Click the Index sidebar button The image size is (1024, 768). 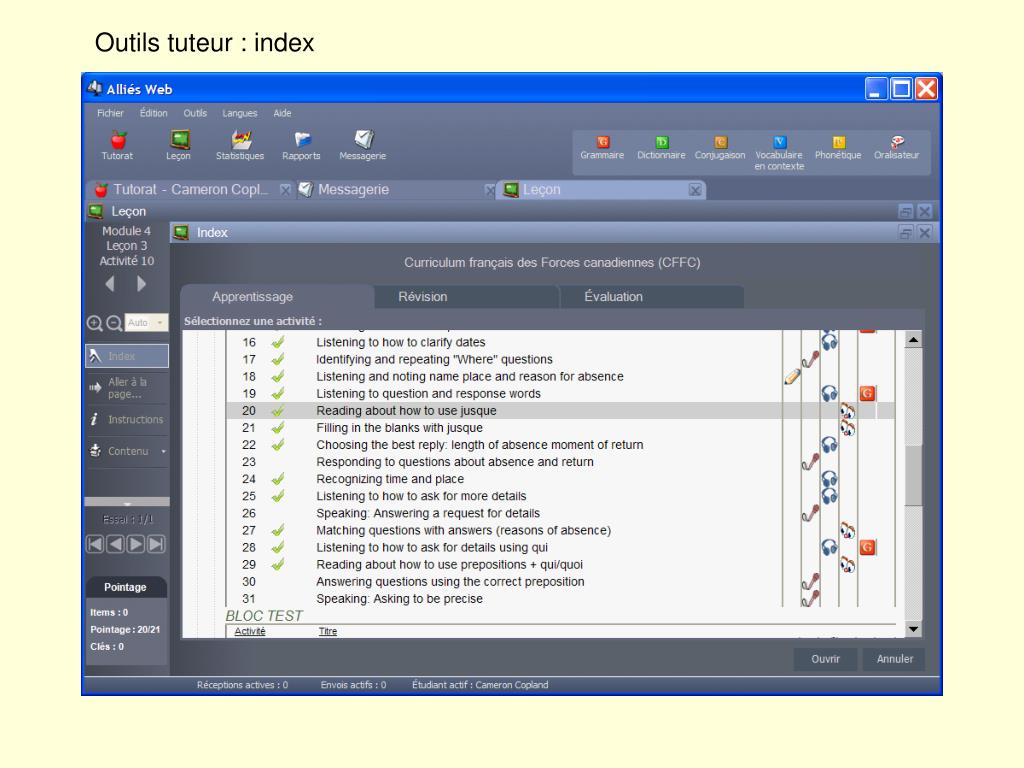tap(127, 356)
